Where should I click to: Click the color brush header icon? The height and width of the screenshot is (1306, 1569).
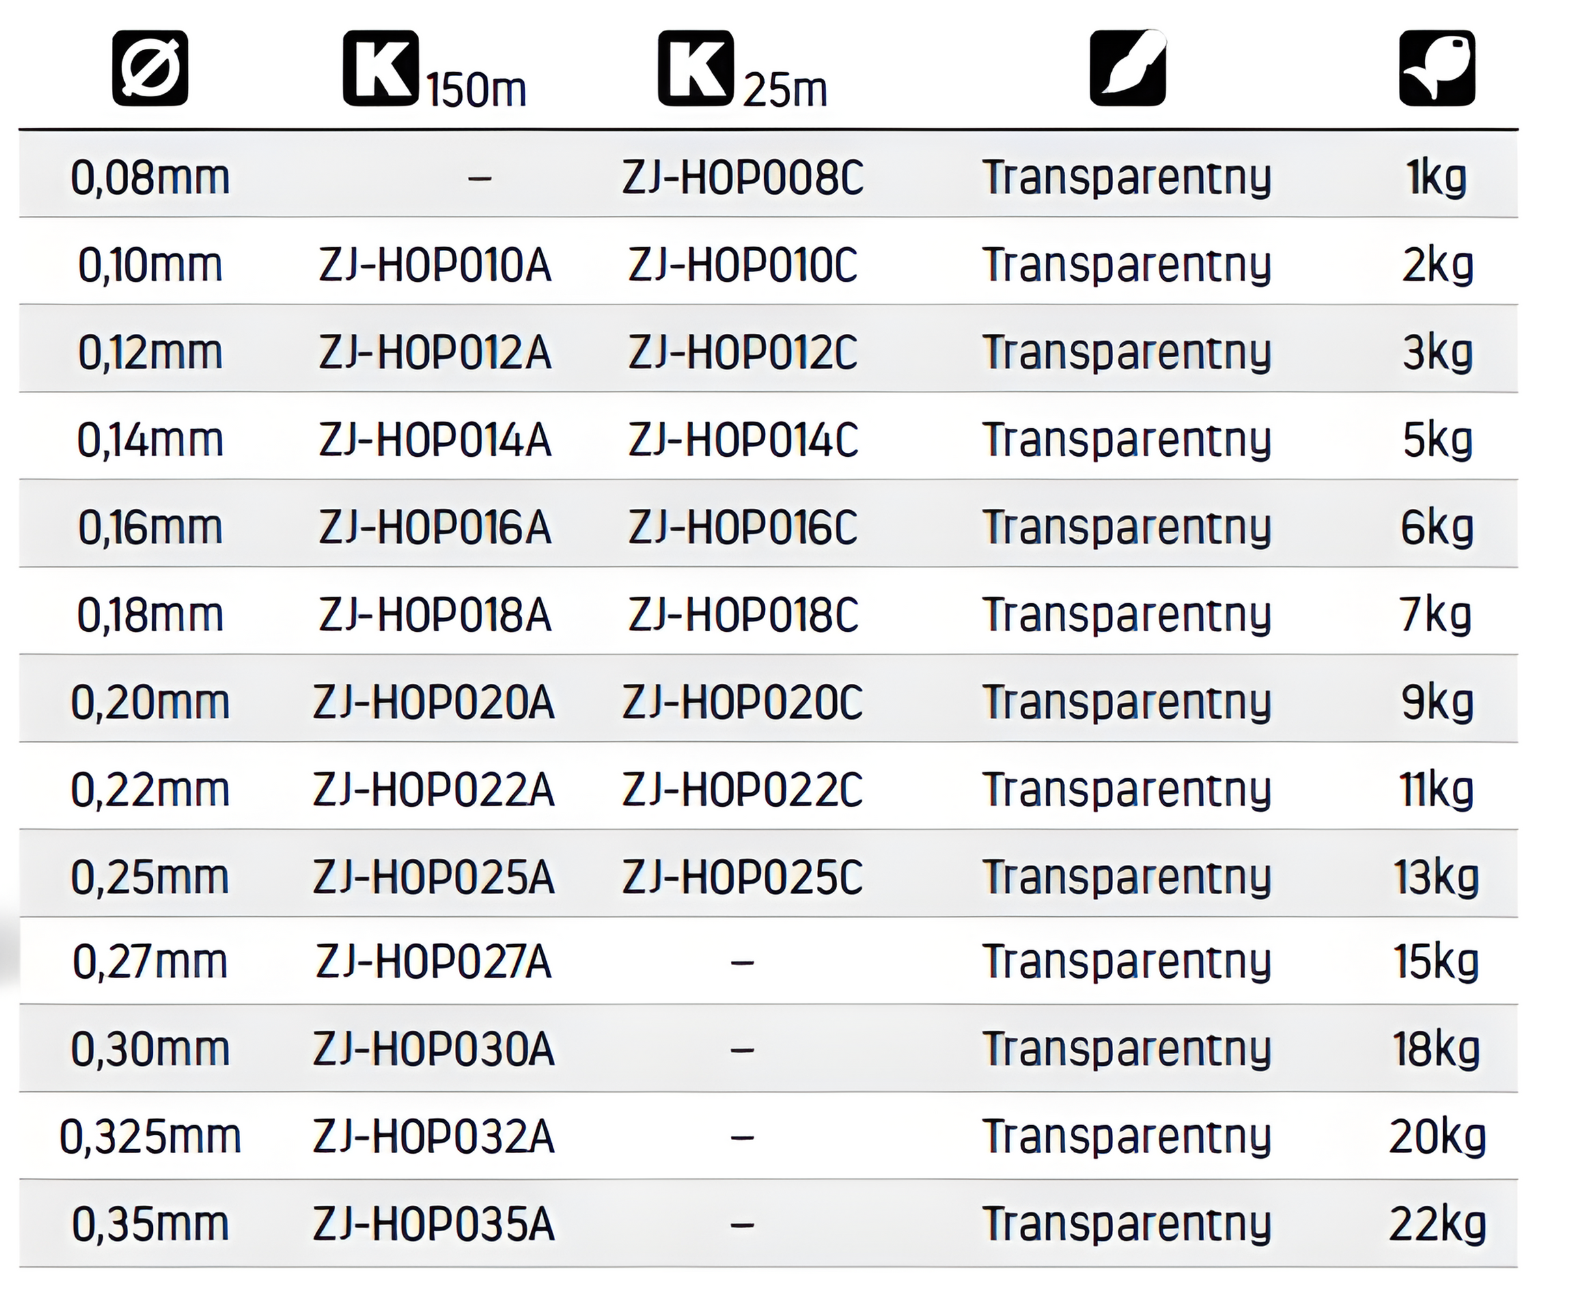[1127, 68]
